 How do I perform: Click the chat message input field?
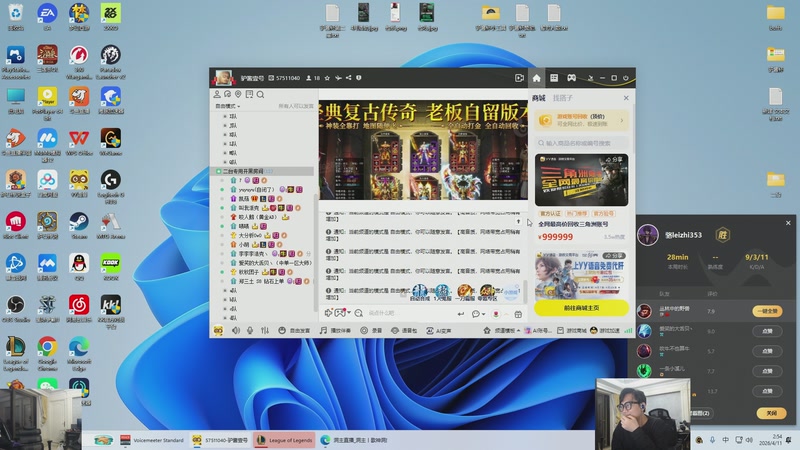[410, 313]
